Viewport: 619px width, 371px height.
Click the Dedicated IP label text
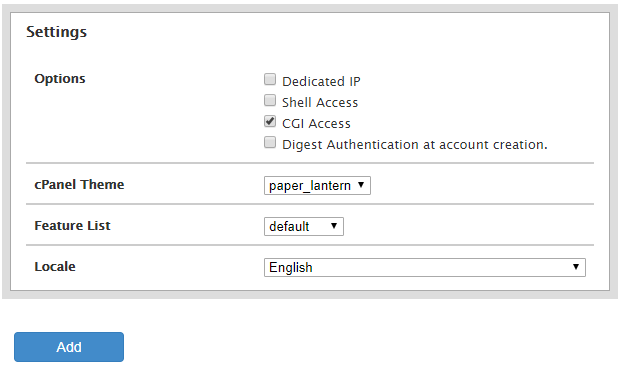321,82
